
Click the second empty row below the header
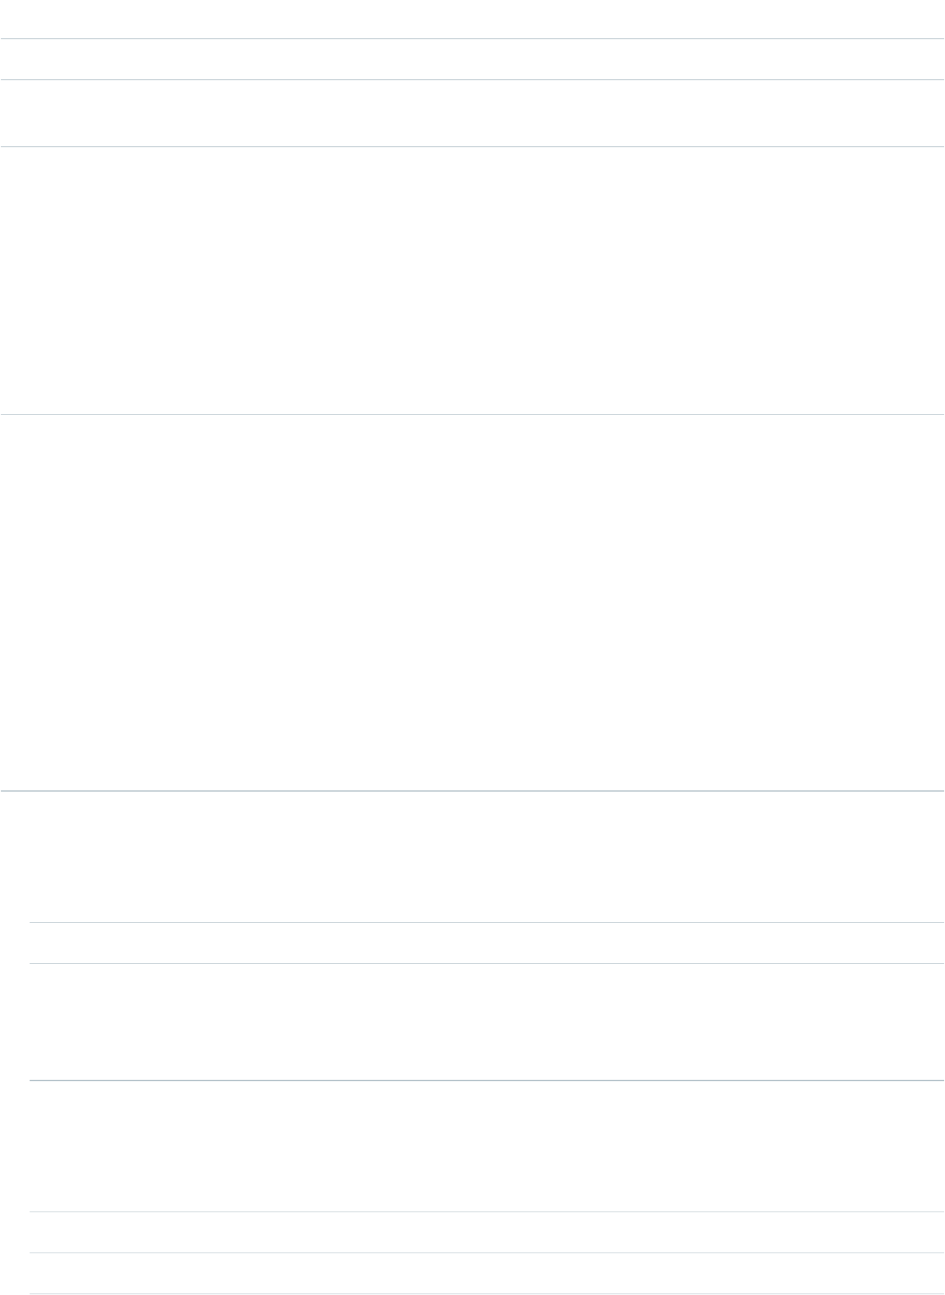coord(472,113)
